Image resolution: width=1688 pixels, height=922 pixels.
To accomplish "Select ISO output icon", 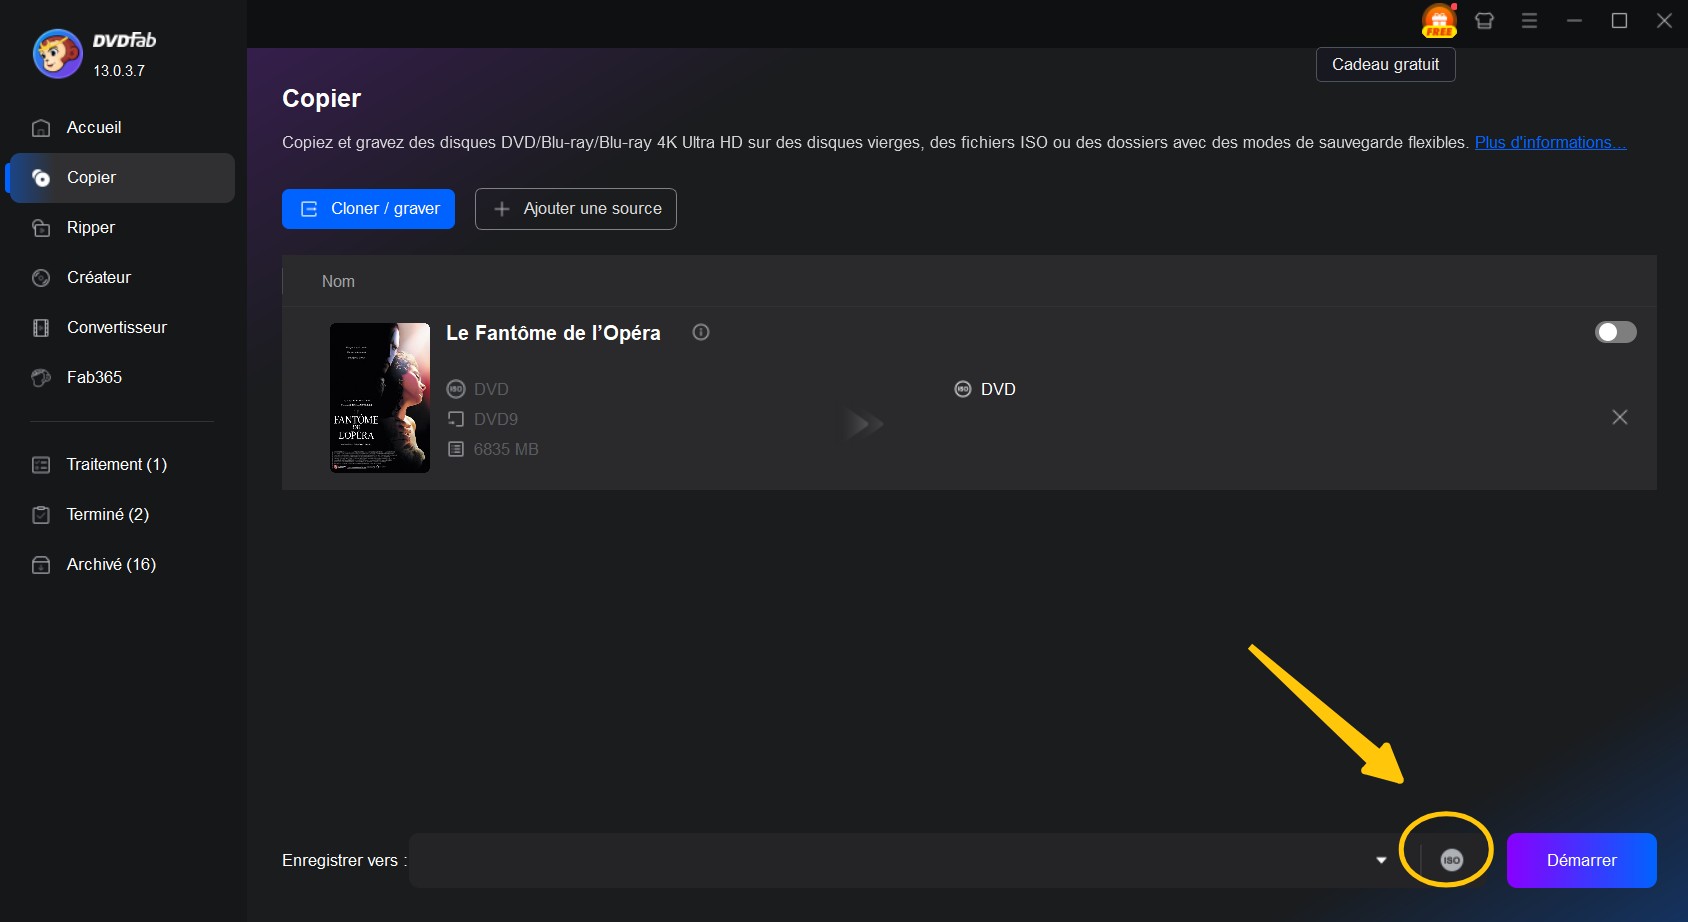I will coord(1451,860).
